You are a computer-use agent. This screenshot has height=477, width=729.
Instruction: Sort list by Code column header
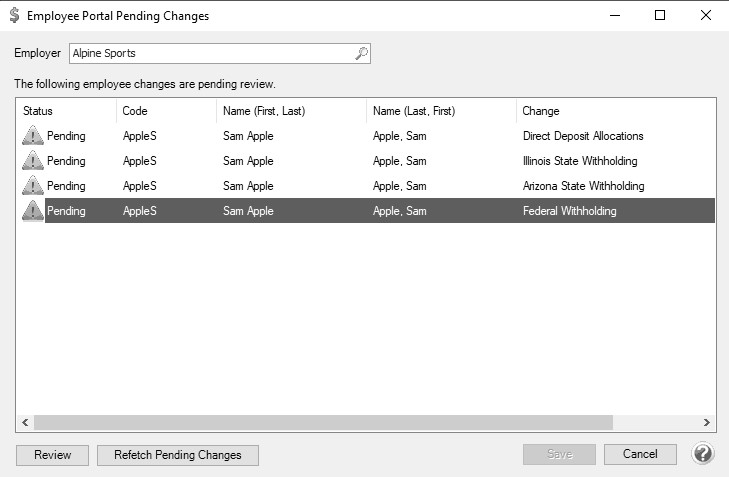(166, 111)
